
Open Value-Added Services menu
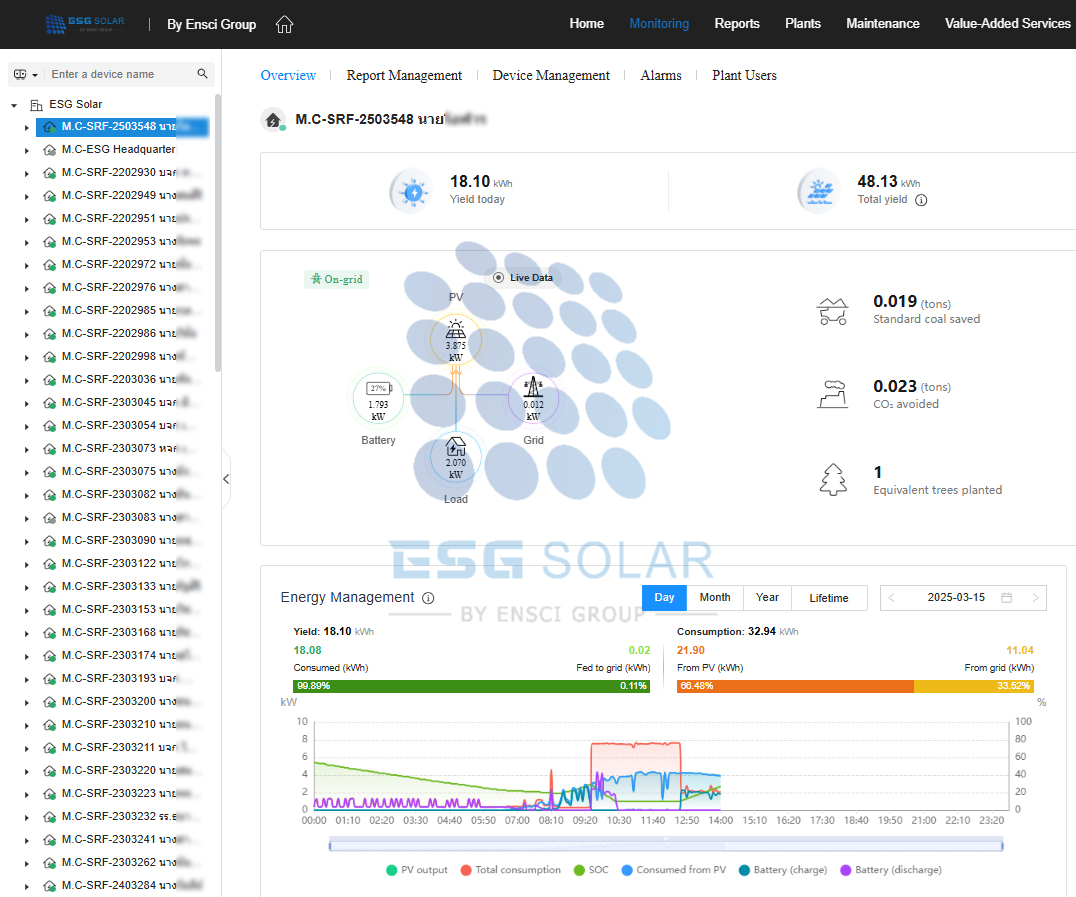tap(1007, 23)
